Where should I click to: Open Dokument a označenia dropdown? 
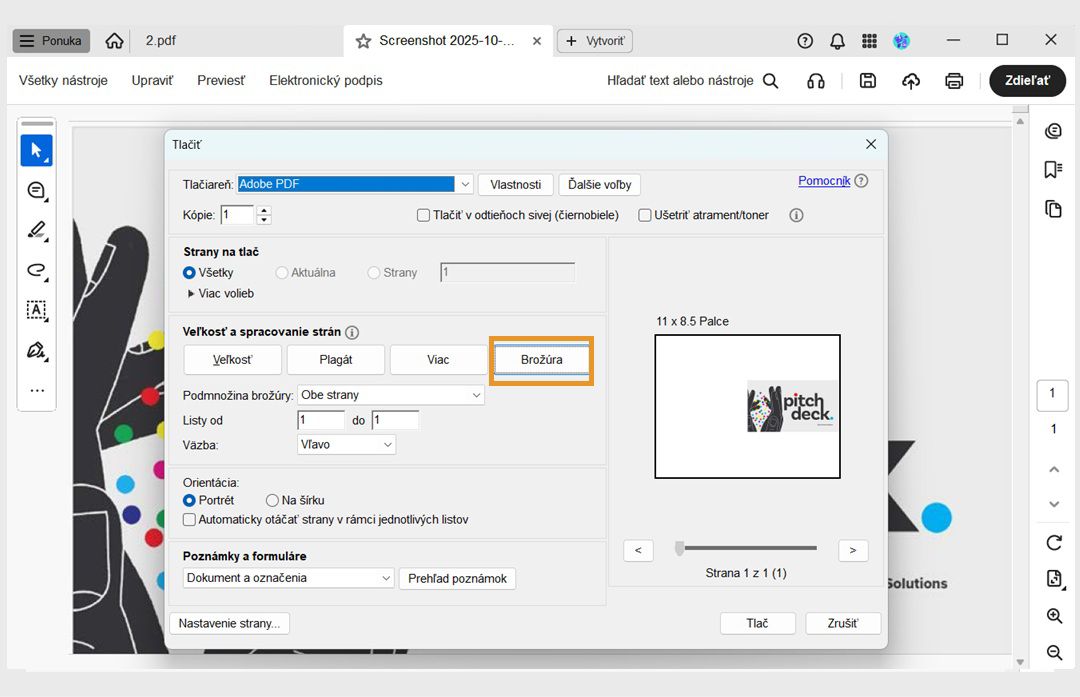point(289,579)
